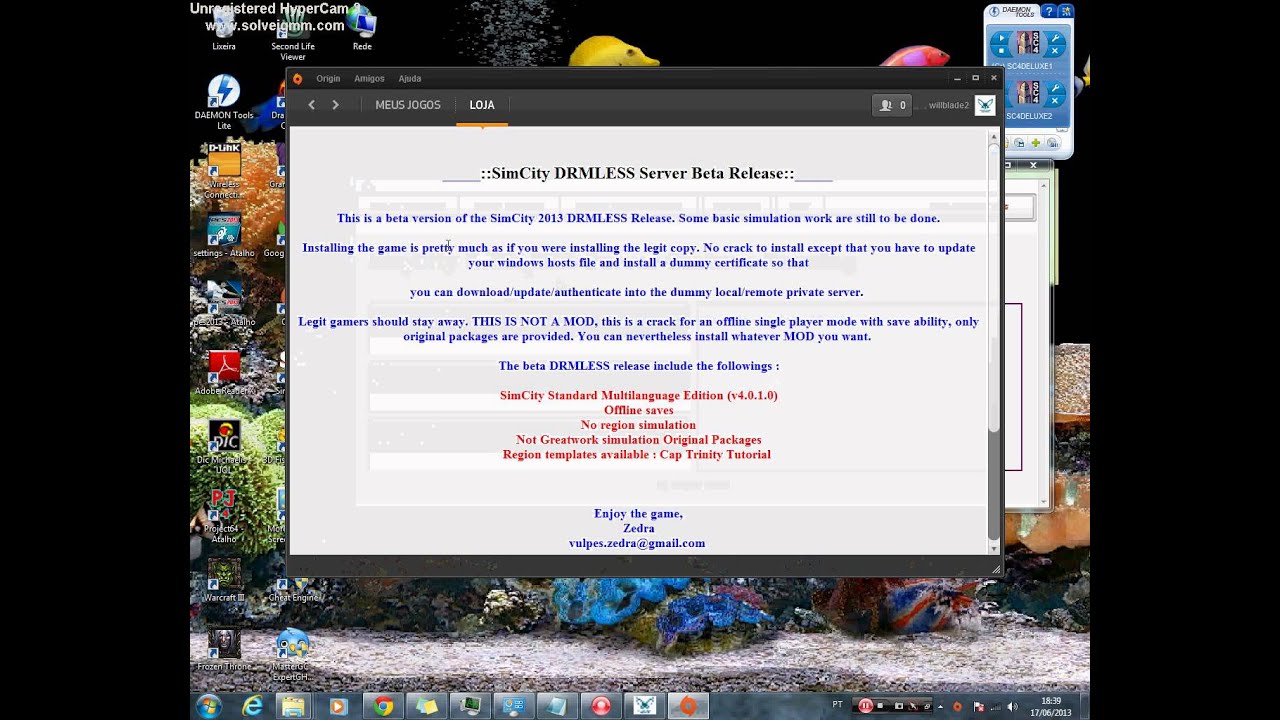Select the Frozen Throne desktop icon
This screenshot has width=1280, height=720.
(x=224, y=650)
